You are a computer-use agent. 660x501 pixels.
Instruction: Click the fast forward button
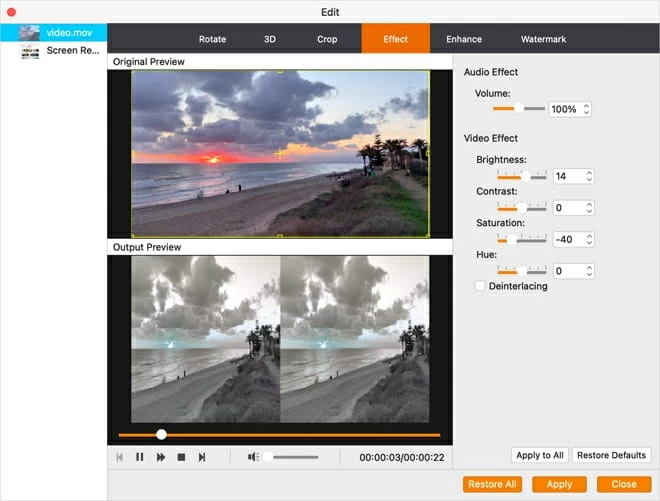(161, 457)
